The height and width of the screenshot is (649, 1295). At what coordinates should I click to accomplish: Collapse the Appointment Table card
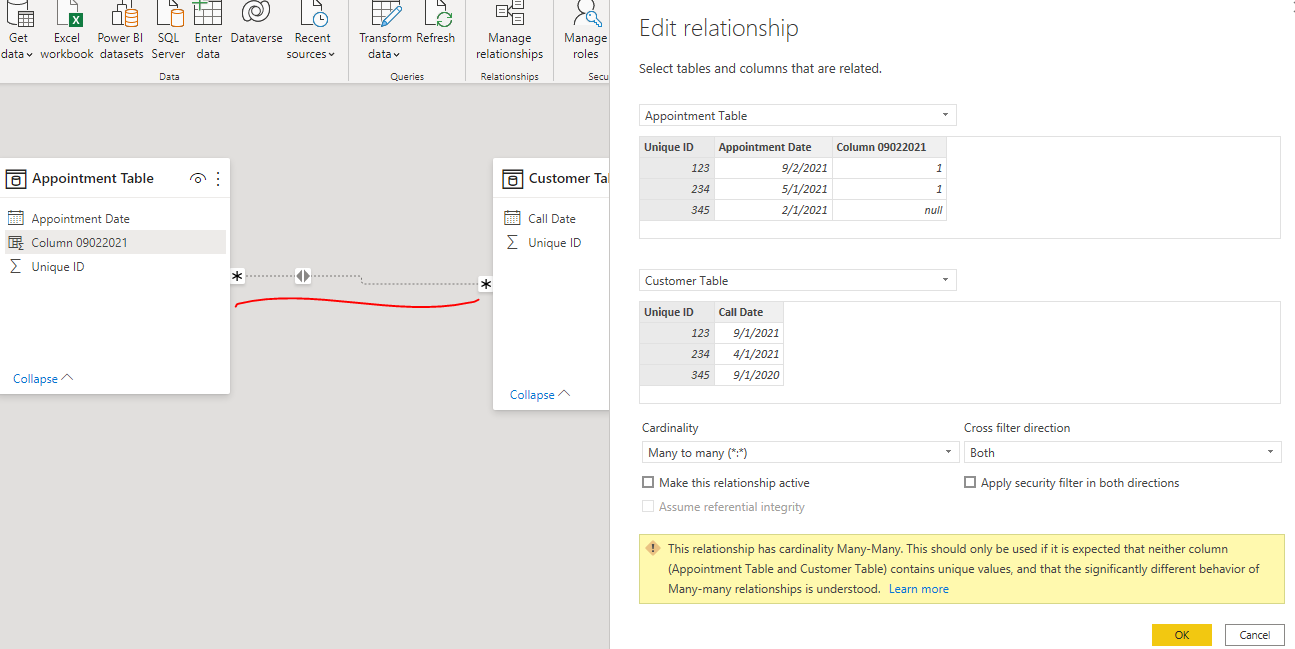(43, 379)
